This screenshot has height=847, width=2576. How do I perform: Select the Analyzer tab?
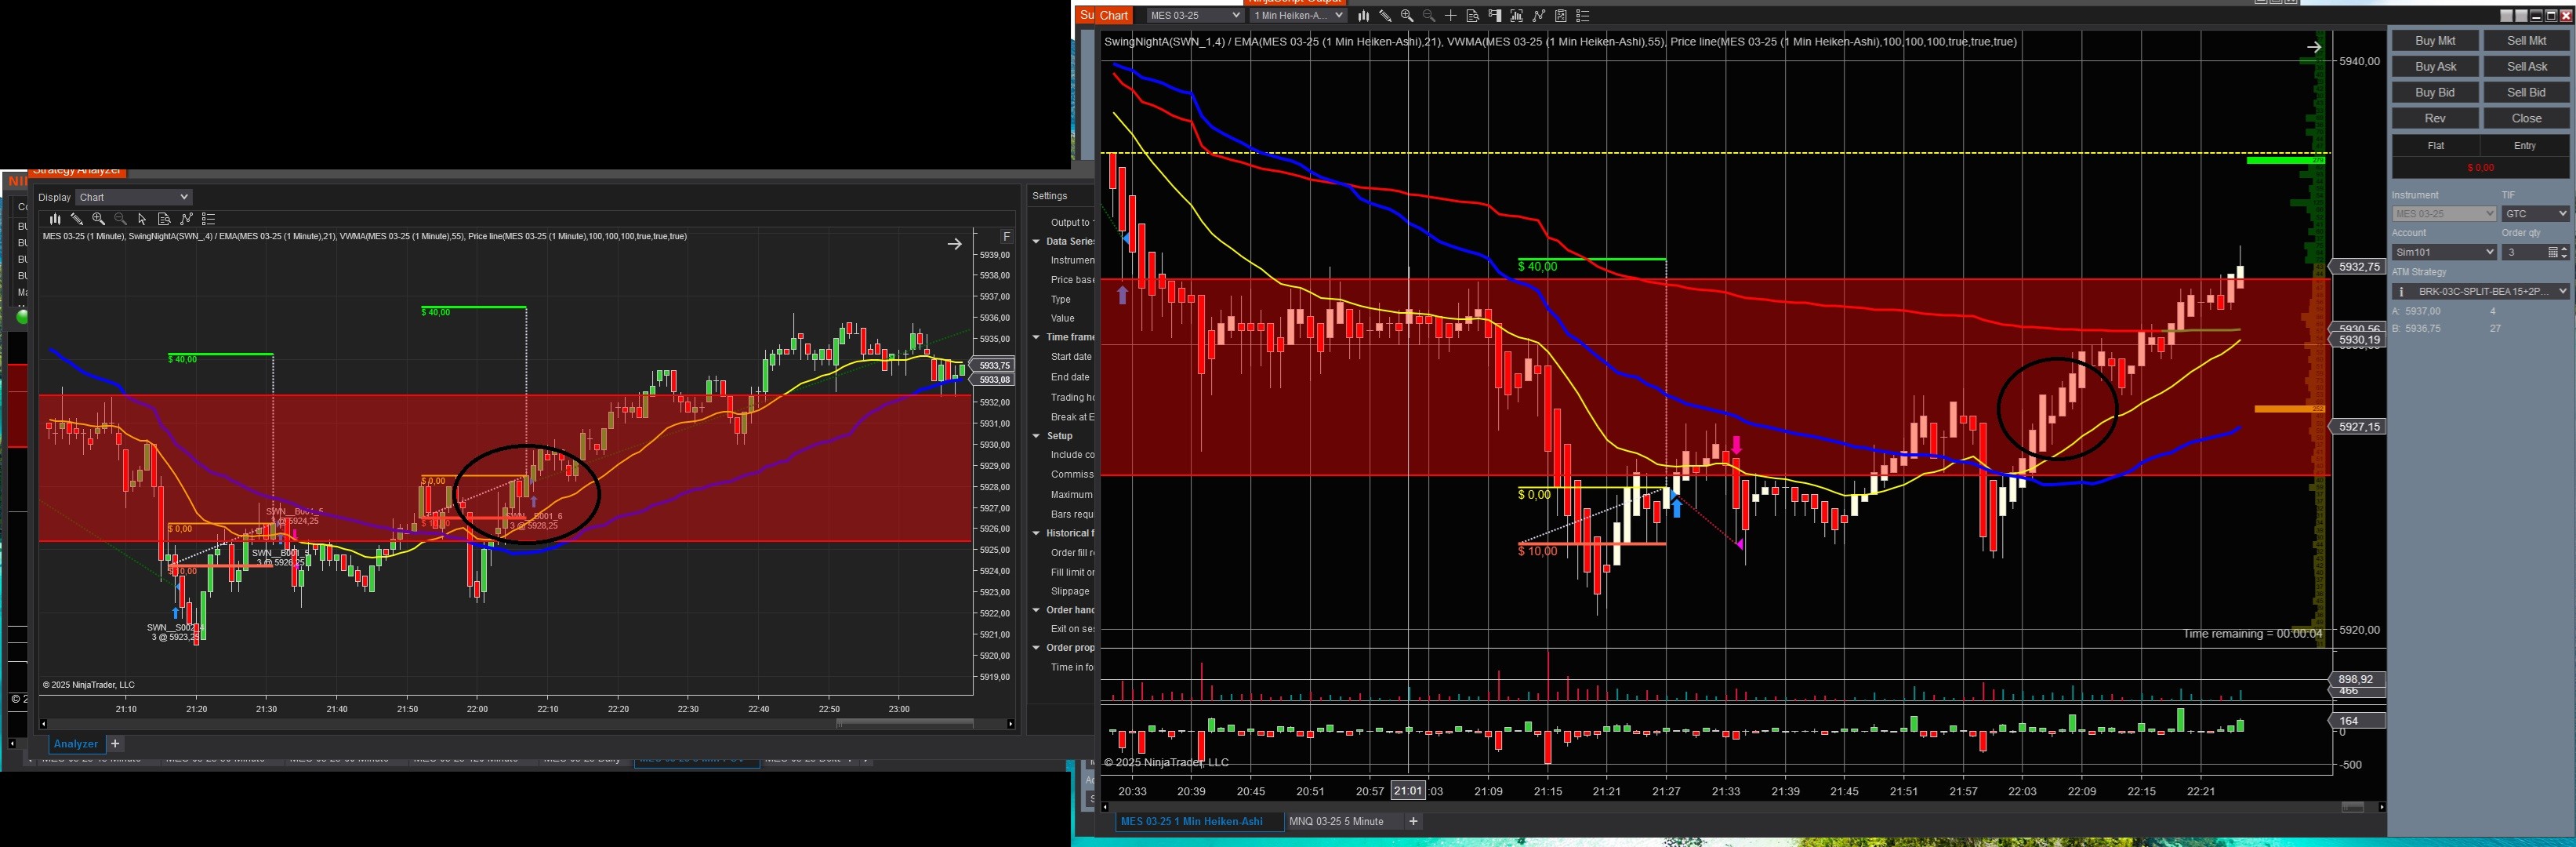tap(76, 744)
